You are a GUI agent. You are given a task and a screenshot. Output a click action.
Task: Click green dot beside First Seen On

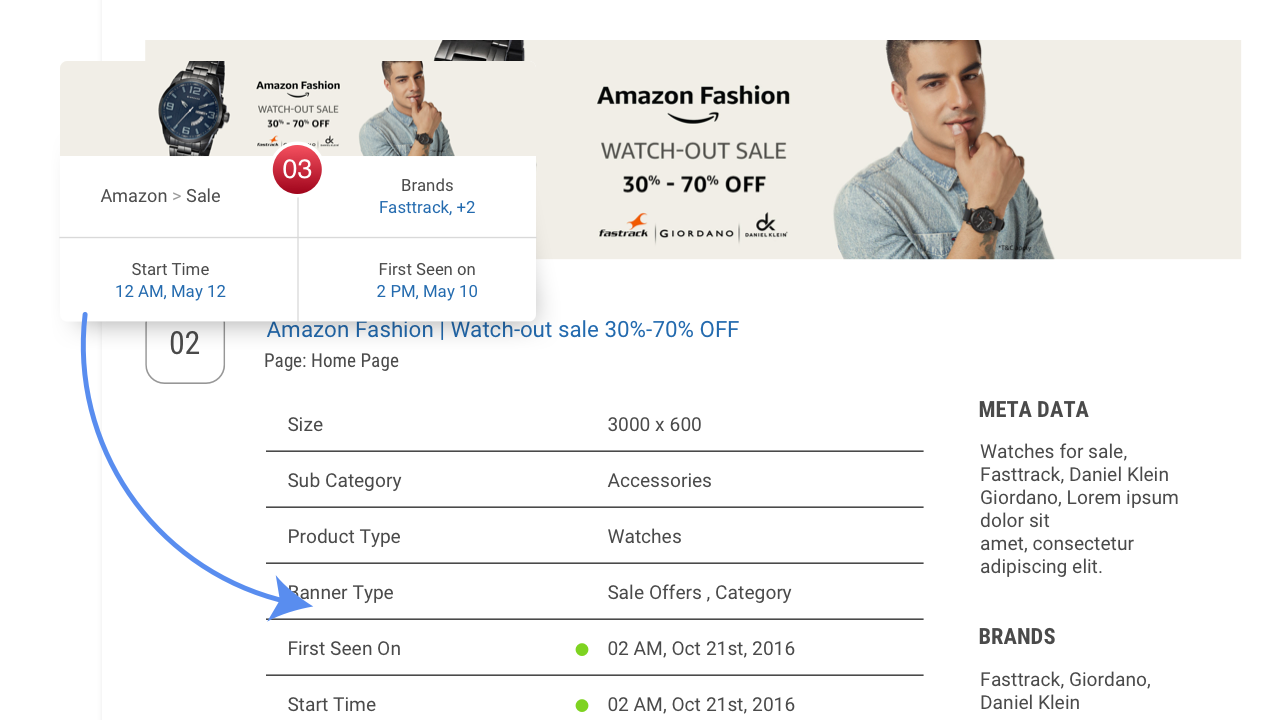[582, 650]
